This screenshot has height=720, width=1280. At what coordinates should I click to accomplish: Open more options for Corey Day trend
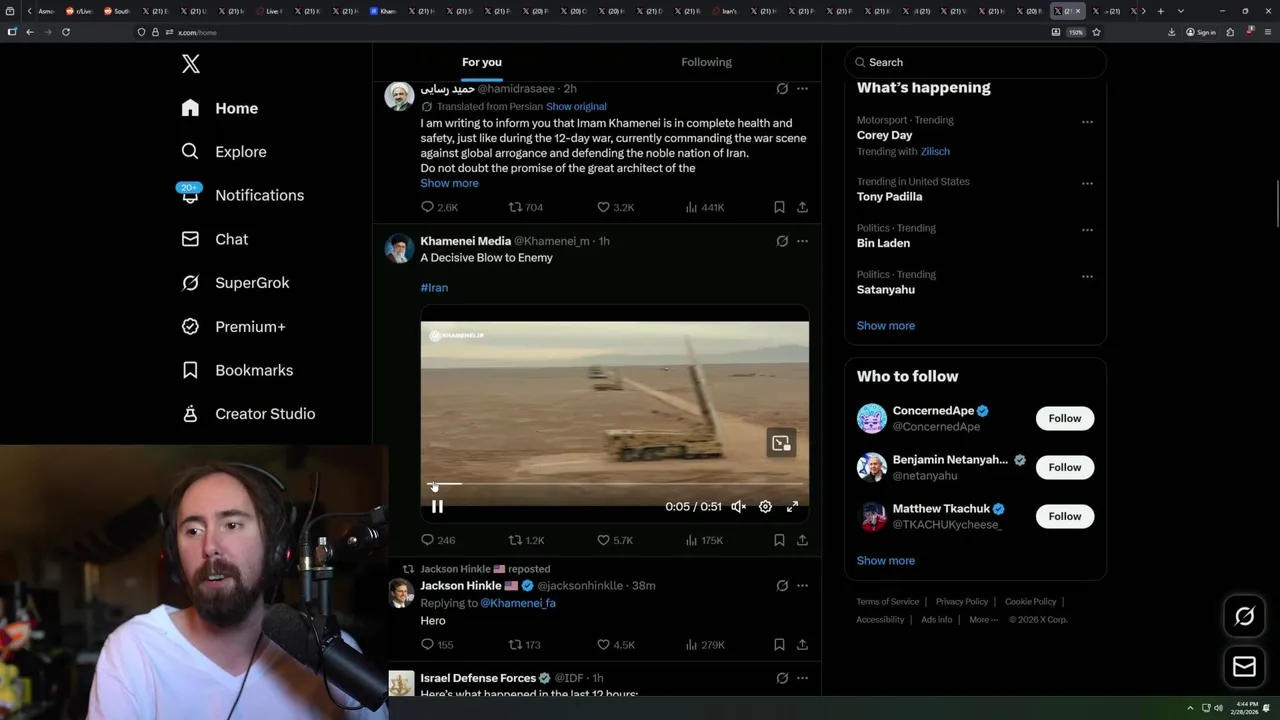(x=1087, y=122)
